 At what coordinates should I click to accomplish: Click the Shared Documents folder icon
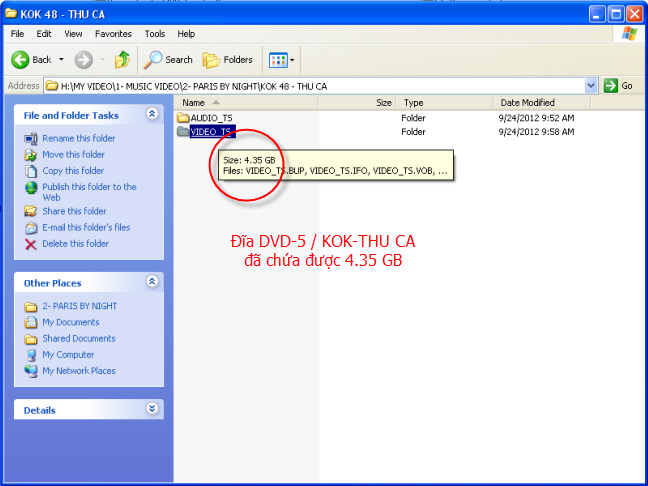click(x=31, y=339)
